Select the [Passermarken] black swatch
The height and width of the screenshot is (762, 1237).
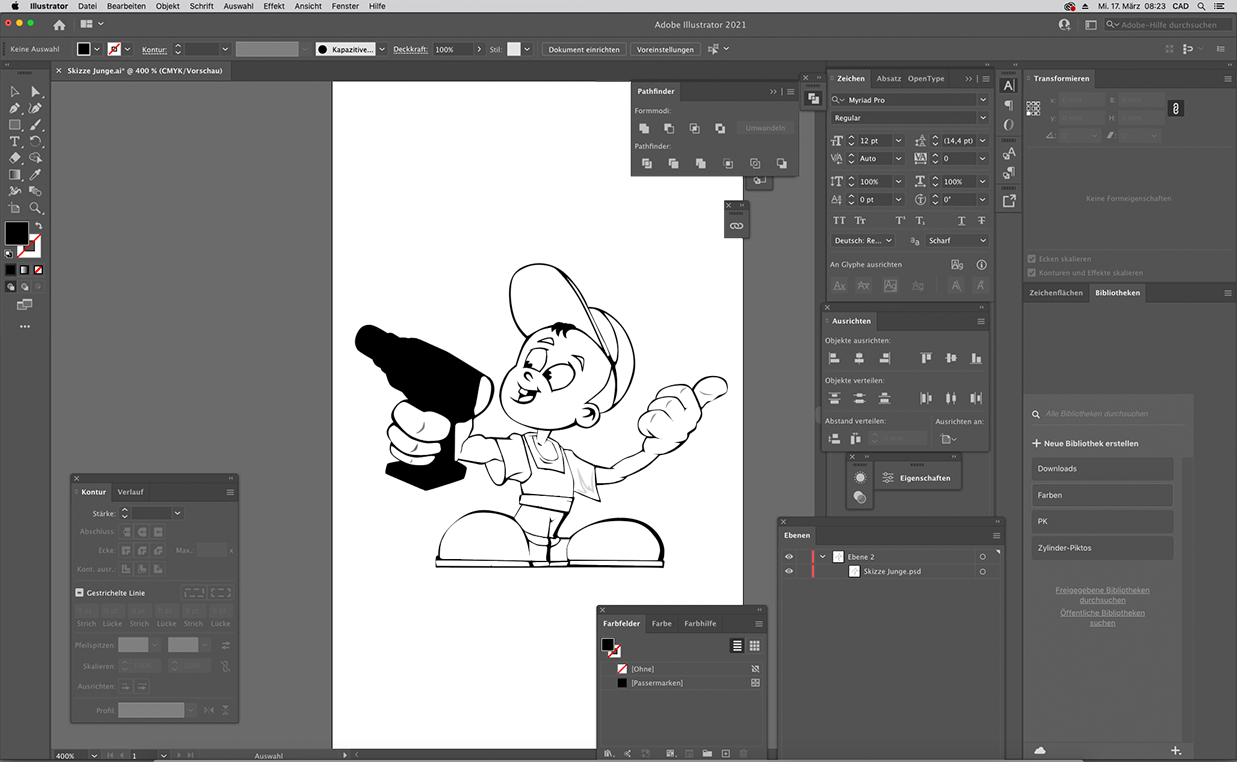622,683
